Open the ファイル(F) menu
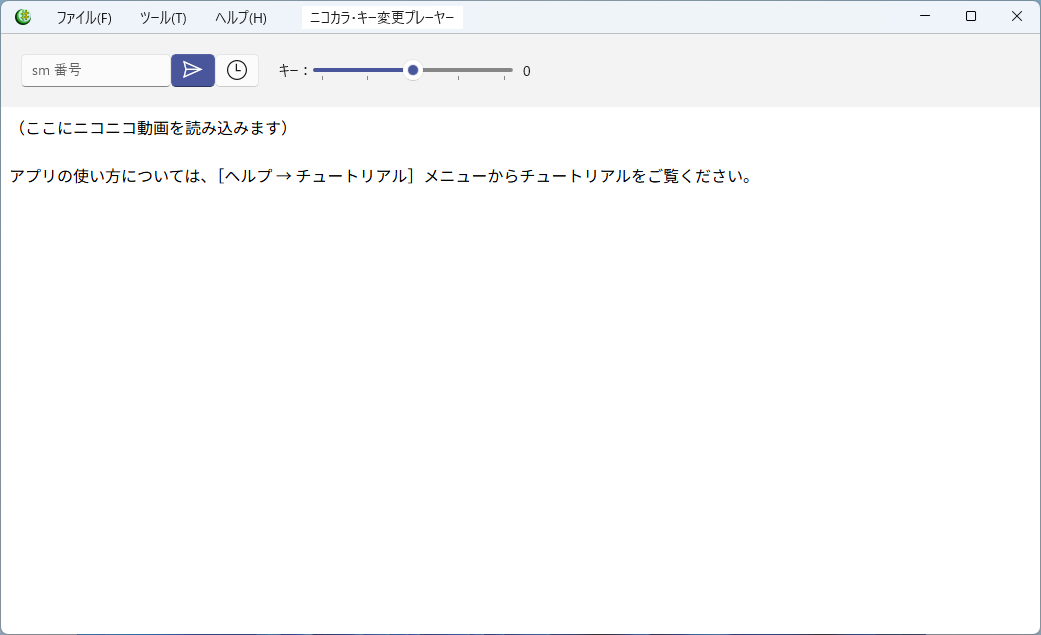This screenshot has height=635, width=1041. (84, 18)
